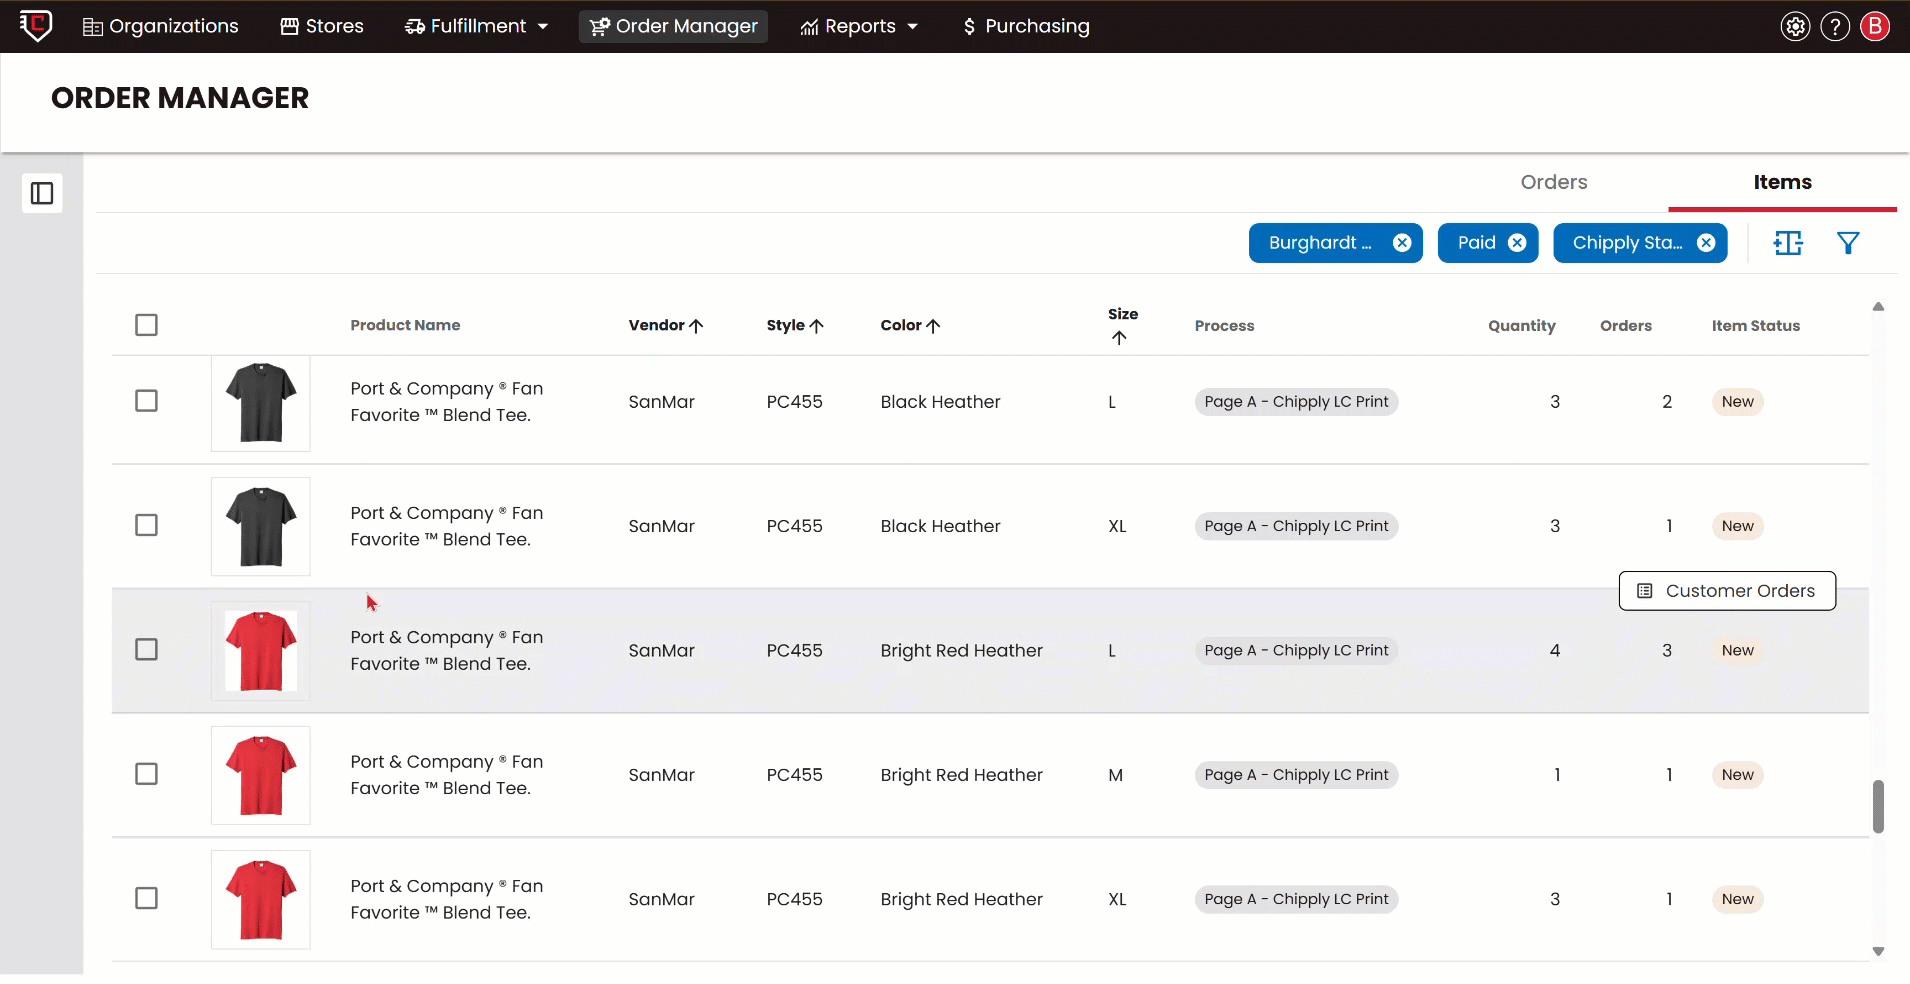
Task: Check the select-all checkbox in the header
Action: [x=146, y=325]
